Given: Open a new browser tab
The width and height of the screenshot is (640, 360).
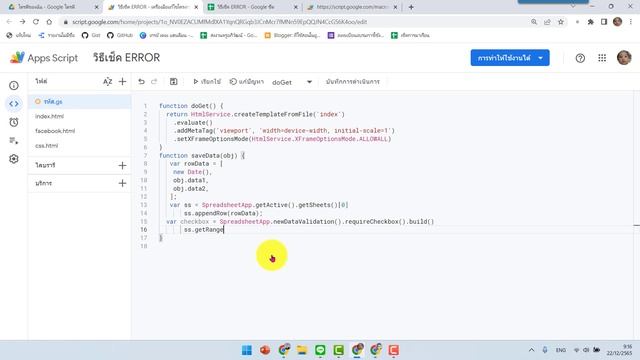Looking at the screenshot, I should click(411, 7).
